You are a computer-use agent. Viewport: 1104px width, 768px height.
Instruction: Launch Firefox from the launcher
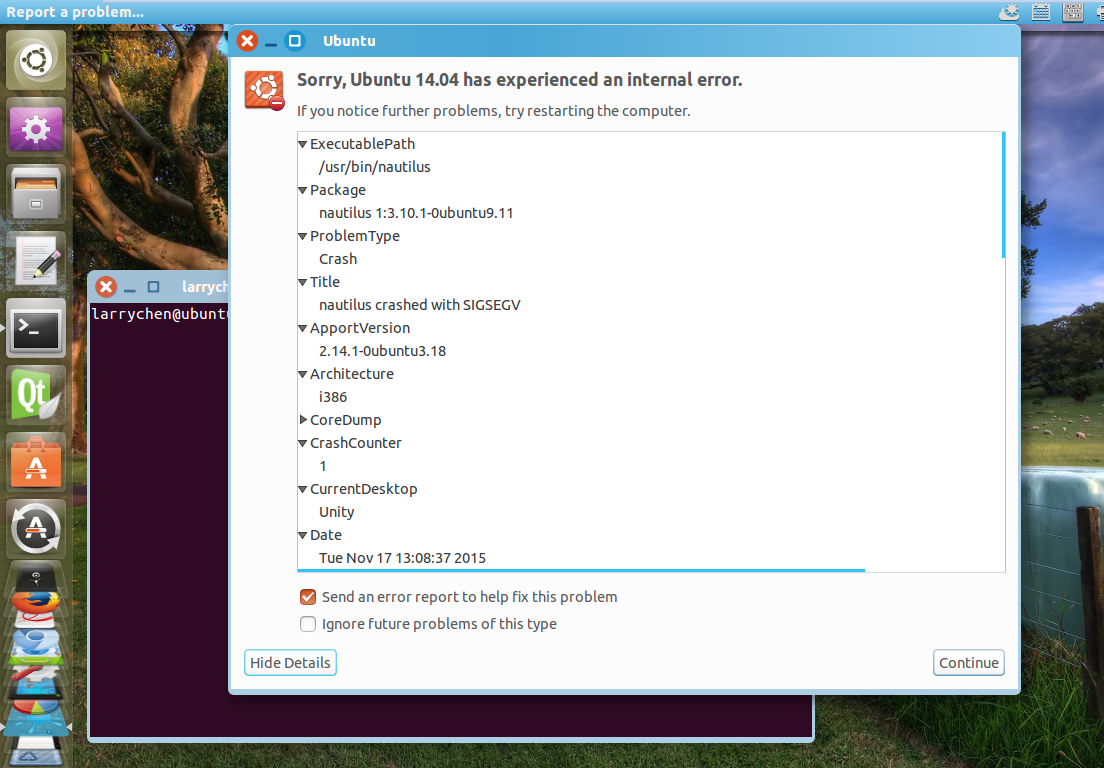(36, 604)
